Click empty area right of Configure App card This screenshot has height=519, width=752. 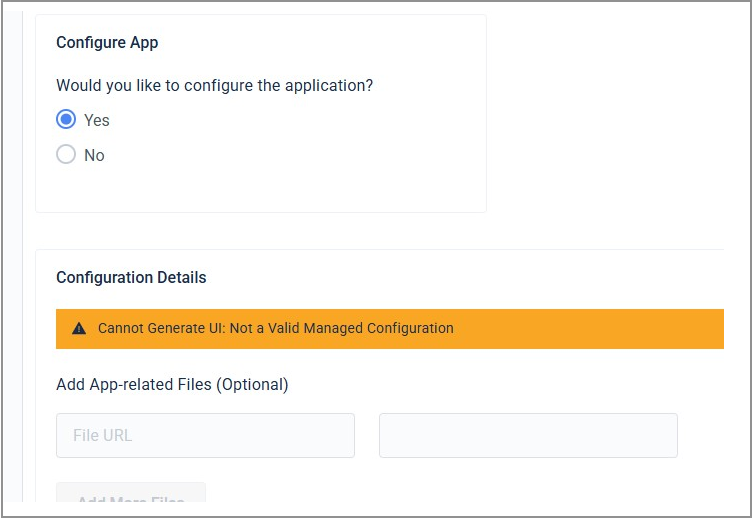click(610, 110)
